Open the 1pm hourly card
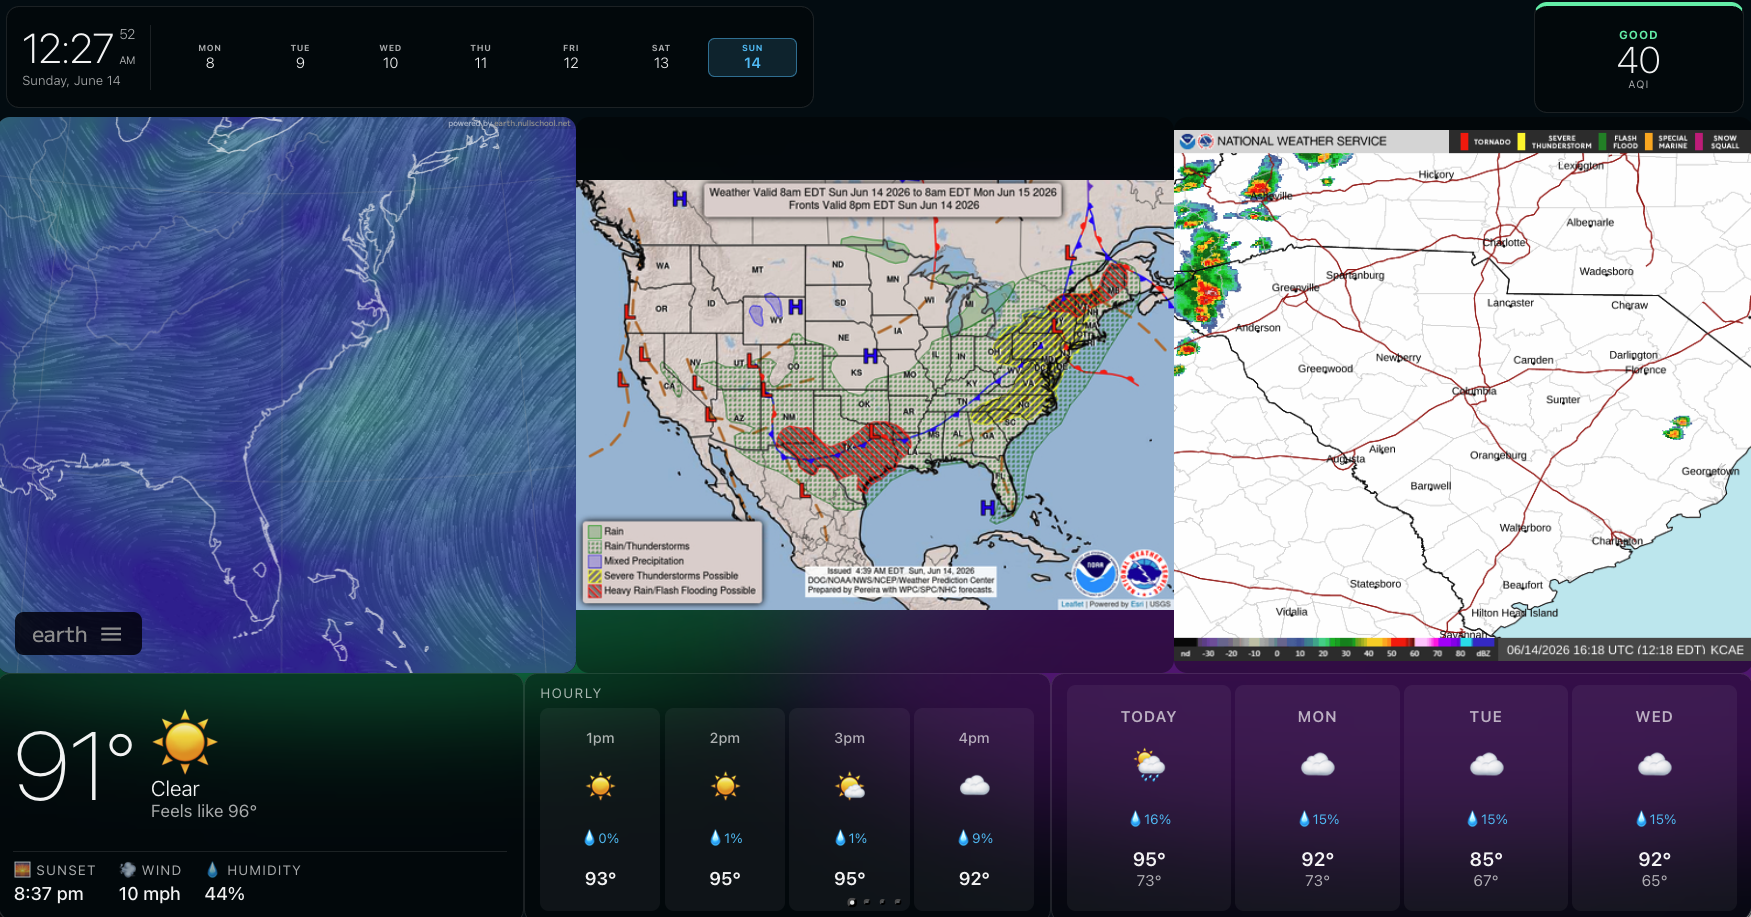 (600, 809)
